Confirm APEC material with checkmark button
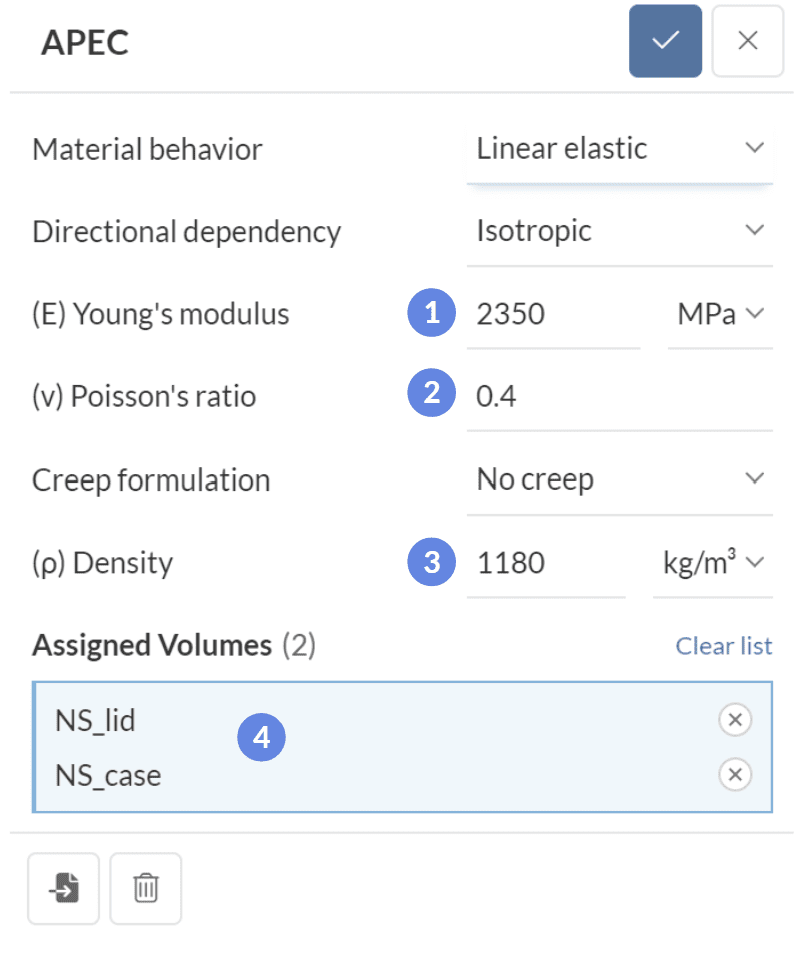Viewport: 808px width, 960px height. point(665,41)
